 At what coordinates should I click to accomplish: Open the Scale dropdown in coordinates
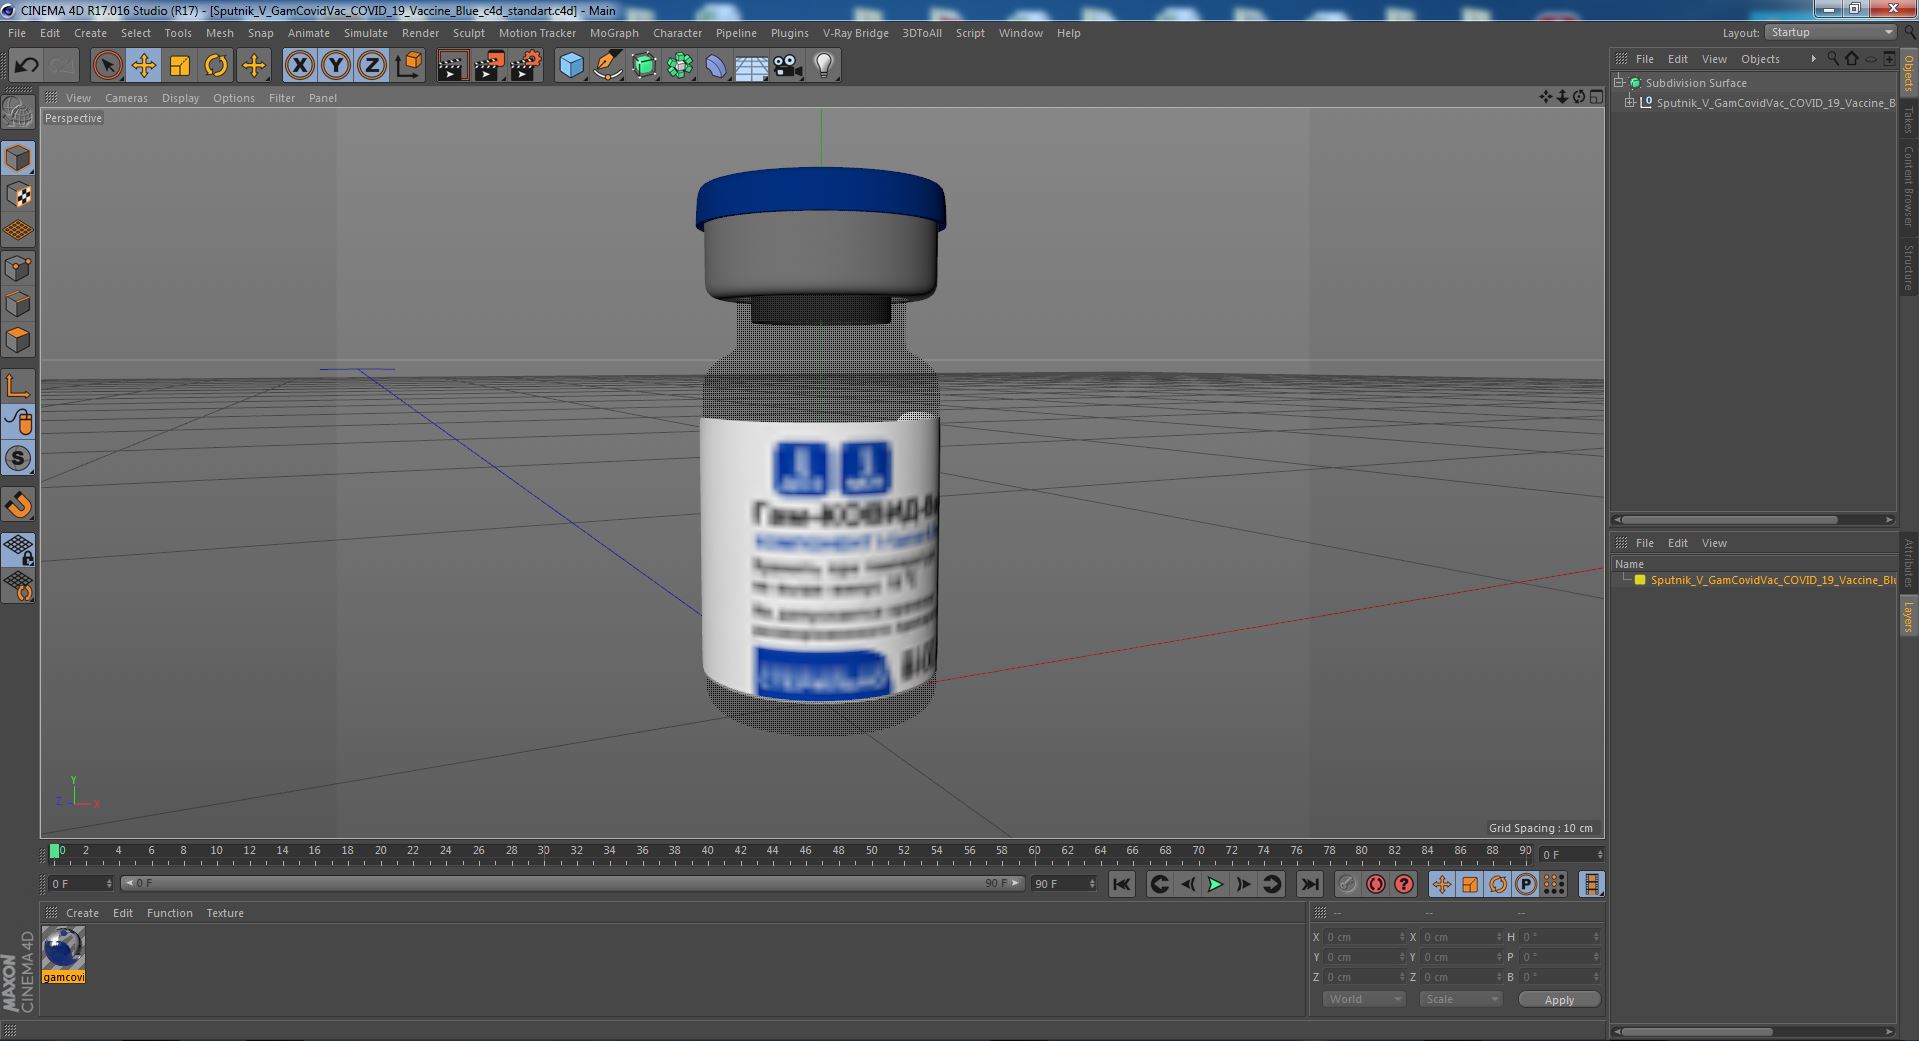tap(1461, 999)
